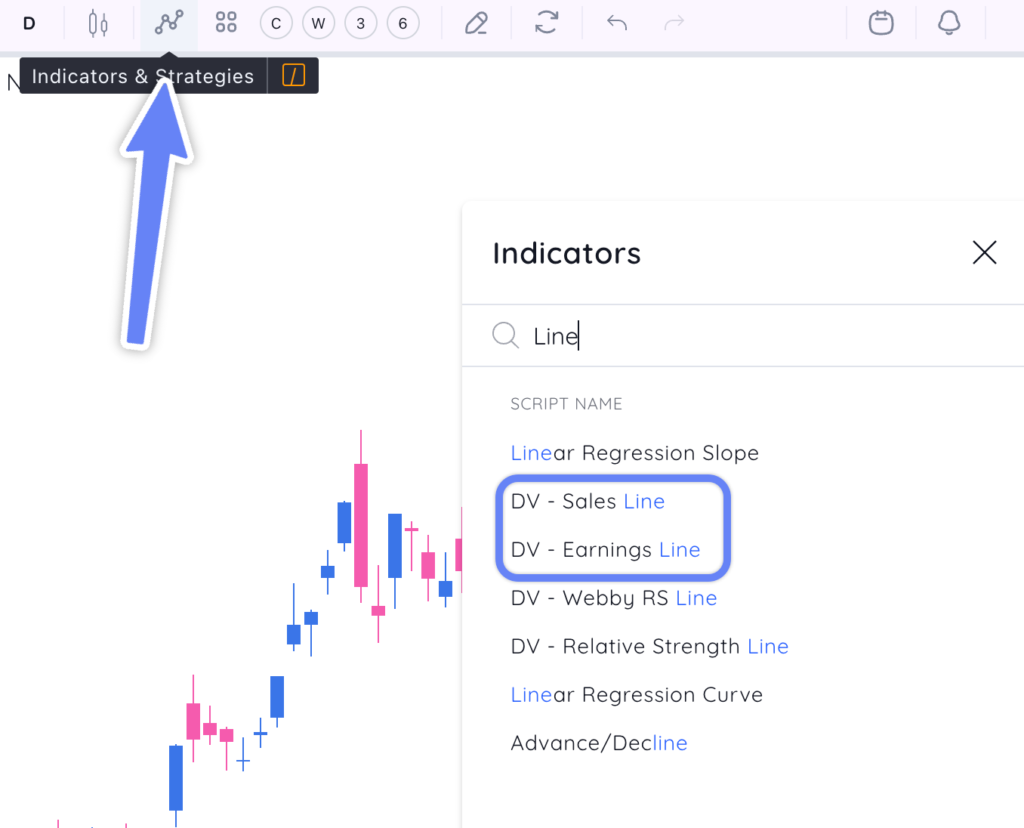1024x828 pixels.
Task: Click the search magnifier in the Indicators panel
Action: pos(505,336)
